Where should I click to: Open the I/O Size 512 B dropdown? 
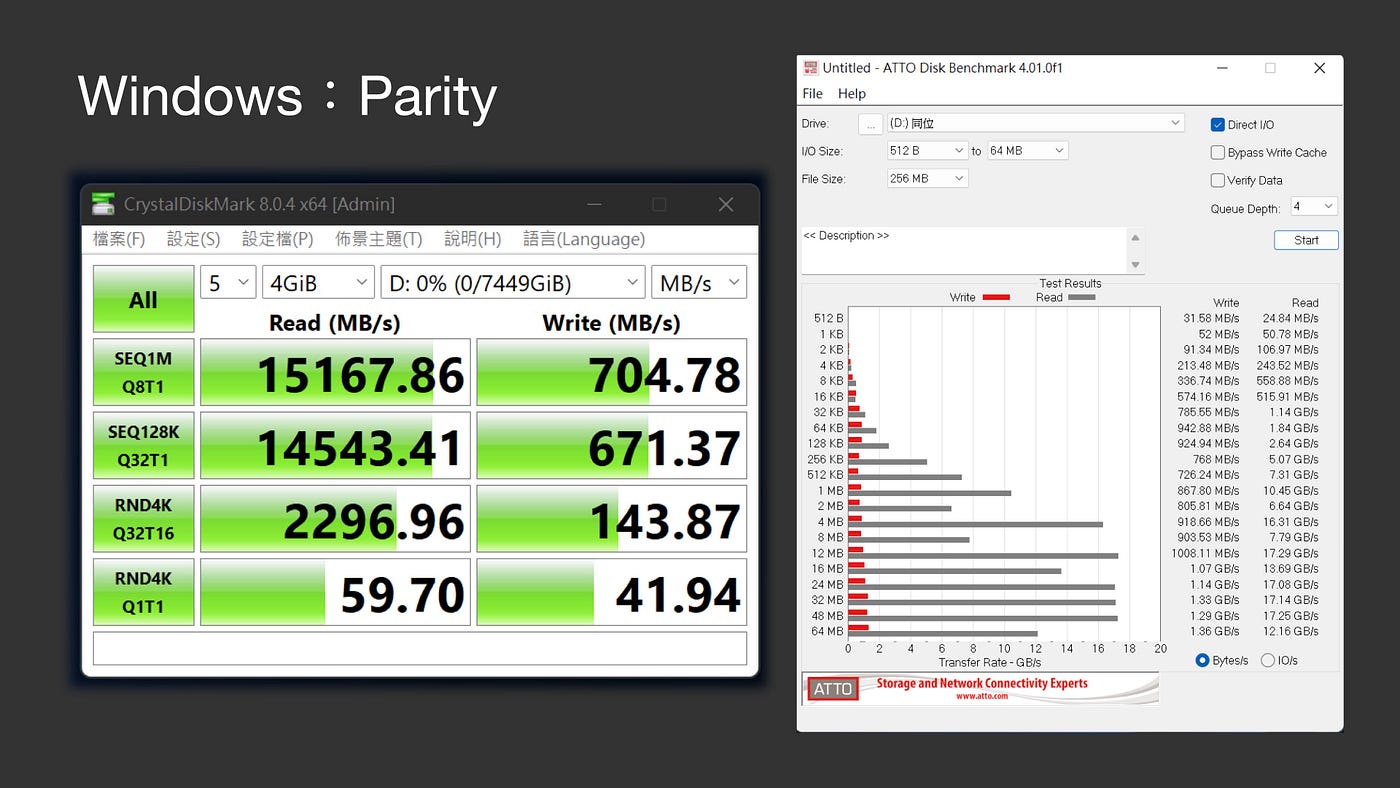coord(927,151)
